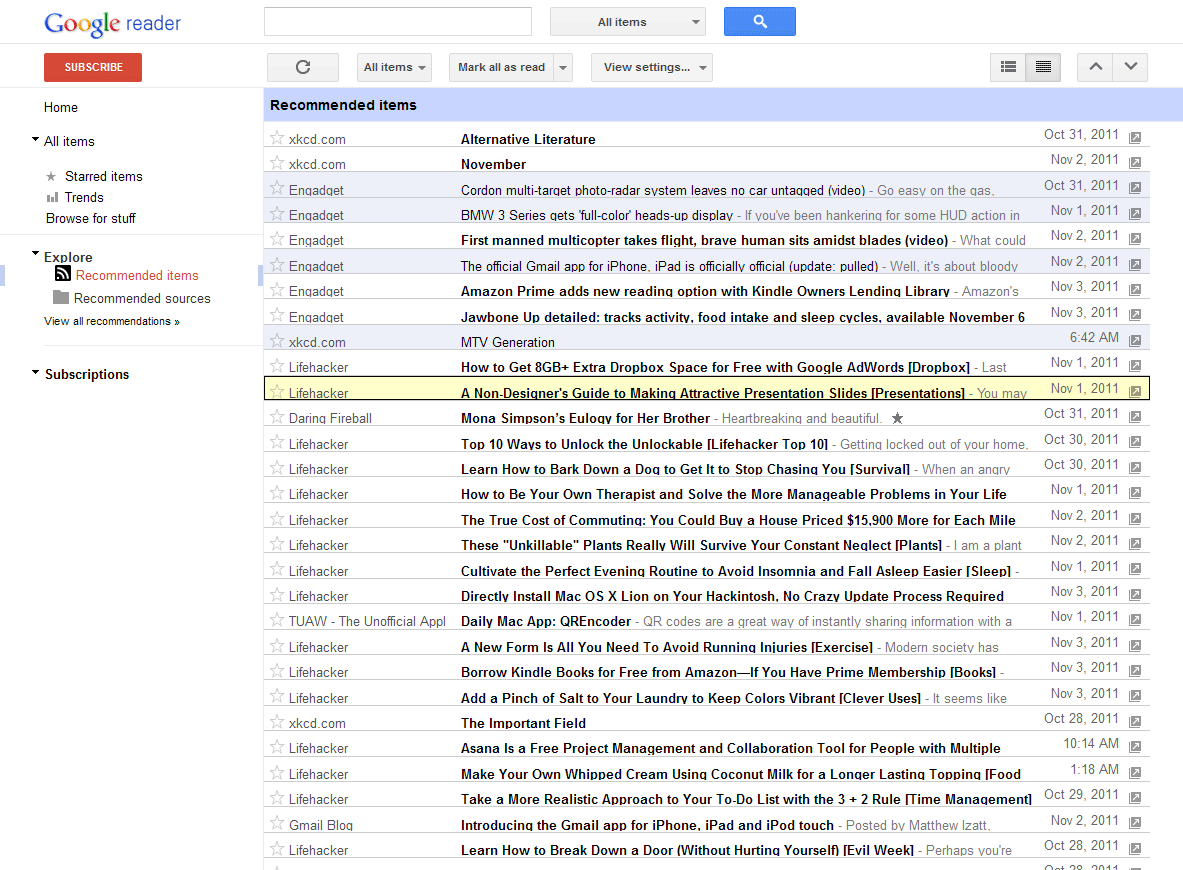Click the feed icon beside Recommended items
Image resolution: width=1183 pixels, height=870 pixels.
(62, 274)
